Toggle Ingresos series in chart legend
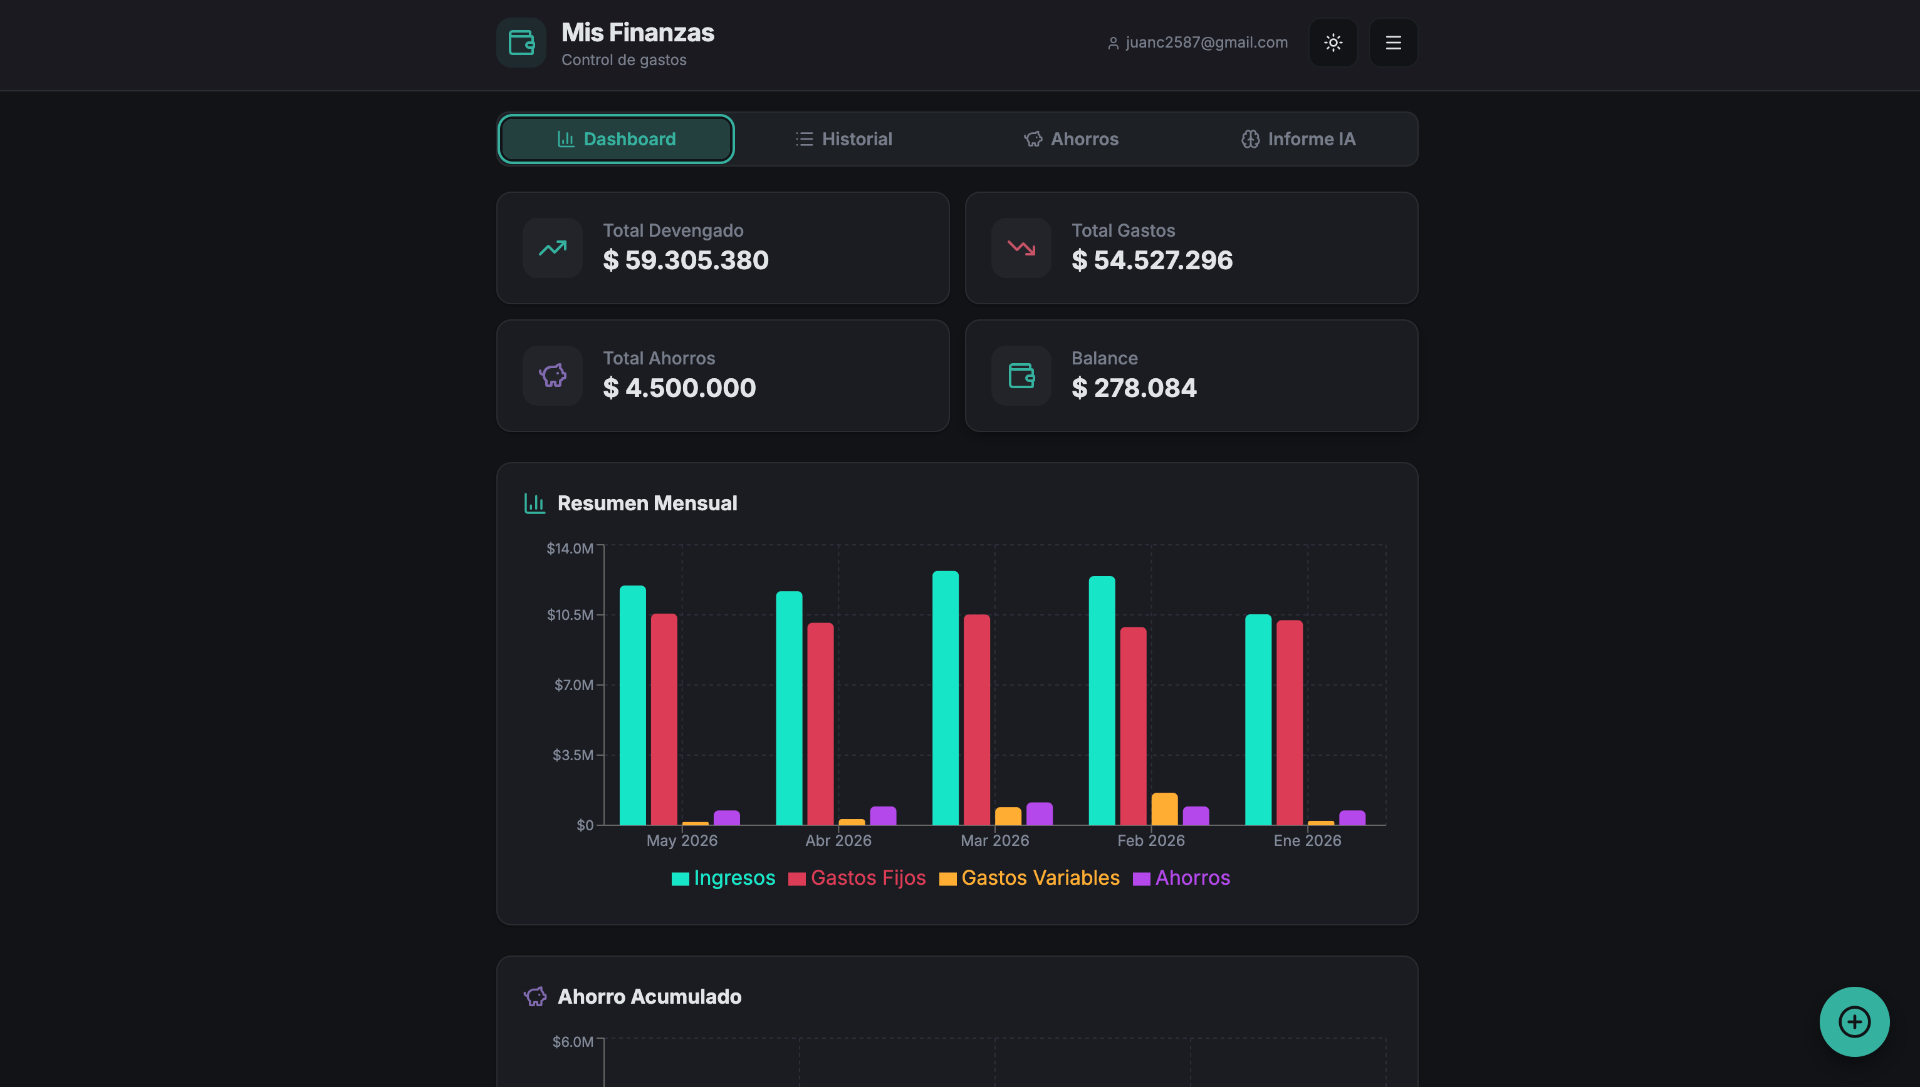Viewport: 1920px width, 1087px height. pos(723,878)
